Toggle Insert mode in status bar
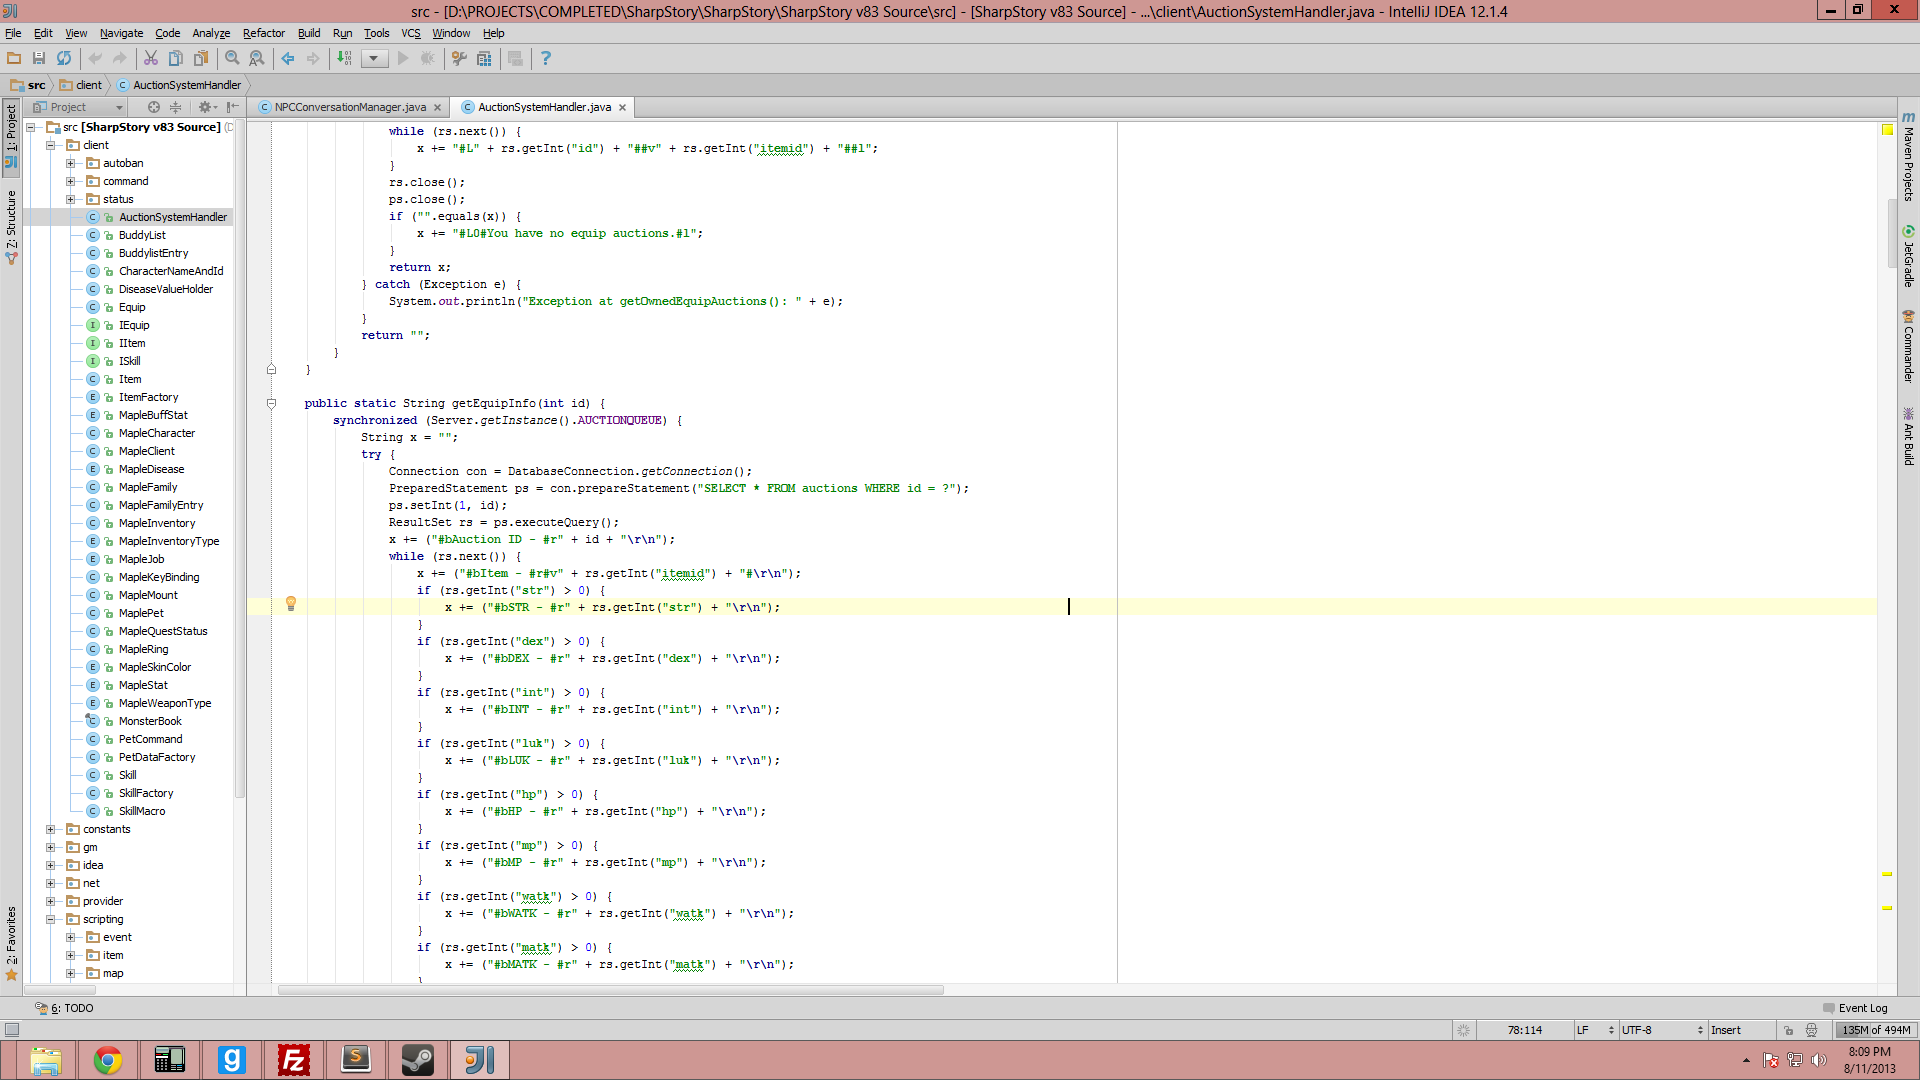 1726,1030
